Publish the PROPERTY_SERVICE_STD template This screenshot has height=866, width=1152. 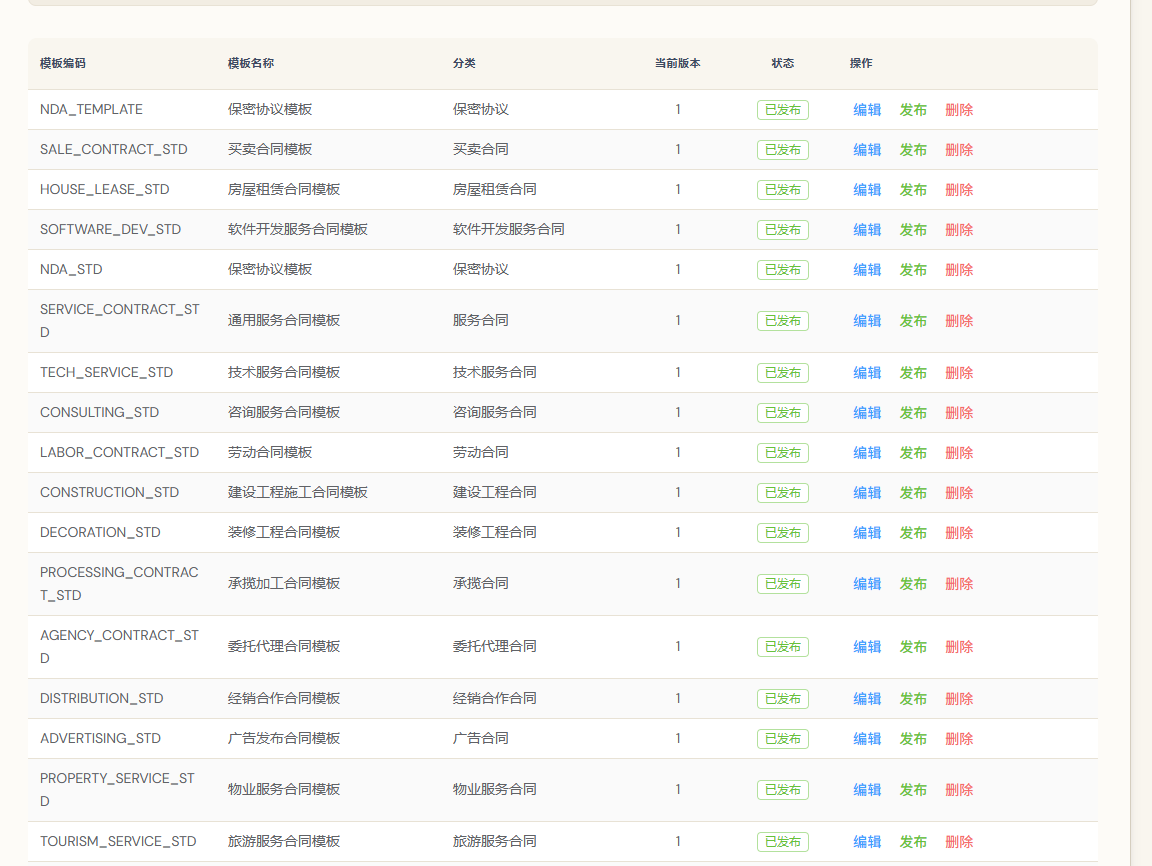point(913,790)
